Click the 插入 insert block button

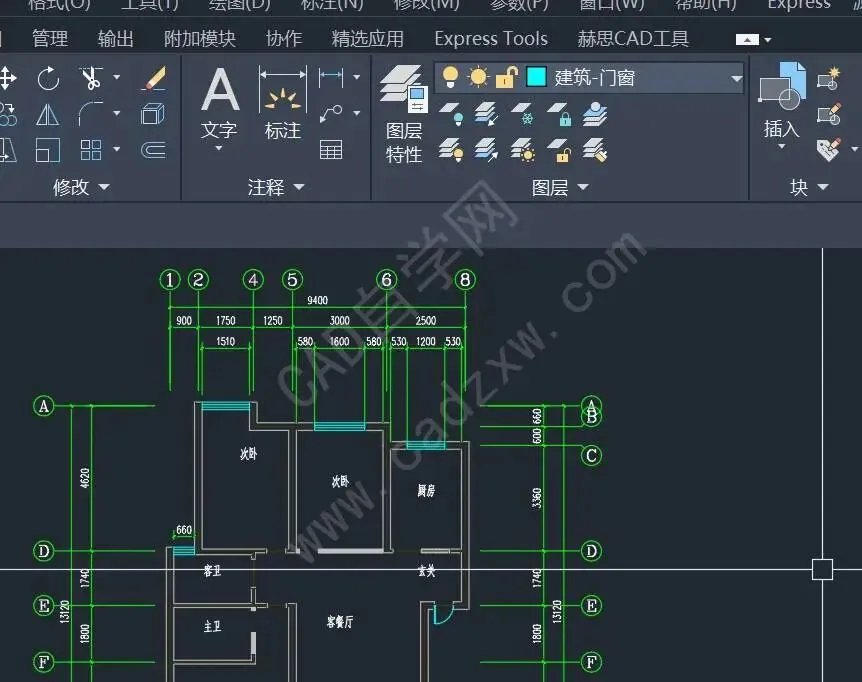[x=782, y=101]
